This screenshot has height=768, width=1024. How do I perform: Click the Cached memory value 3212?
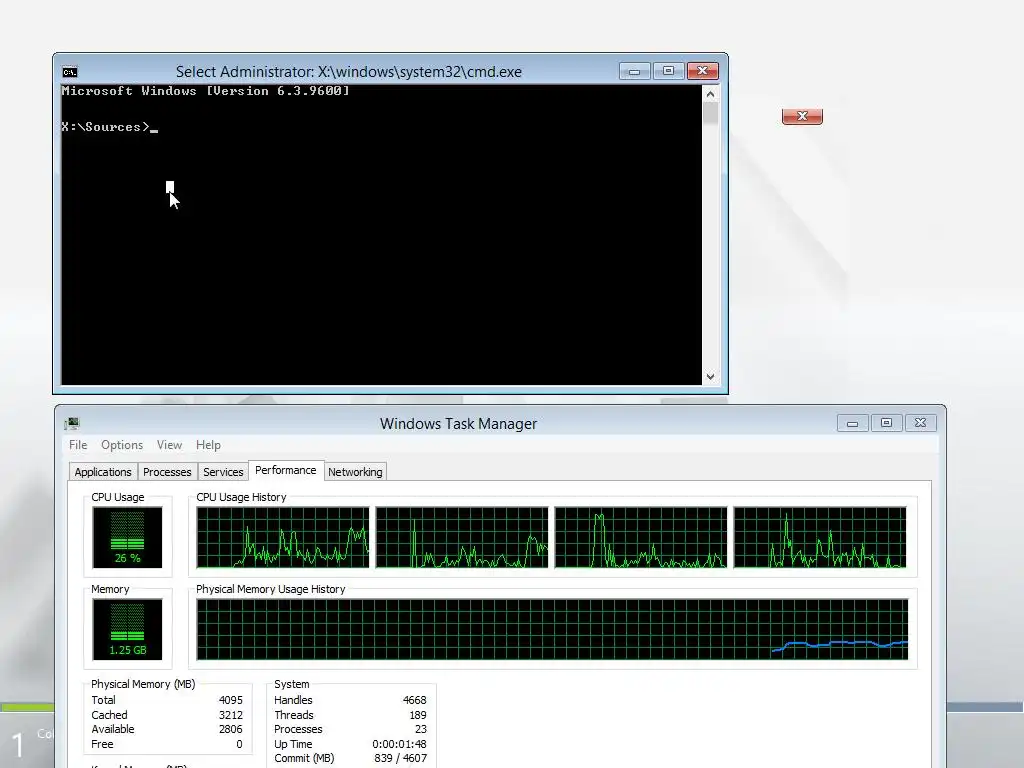(231, 715)
